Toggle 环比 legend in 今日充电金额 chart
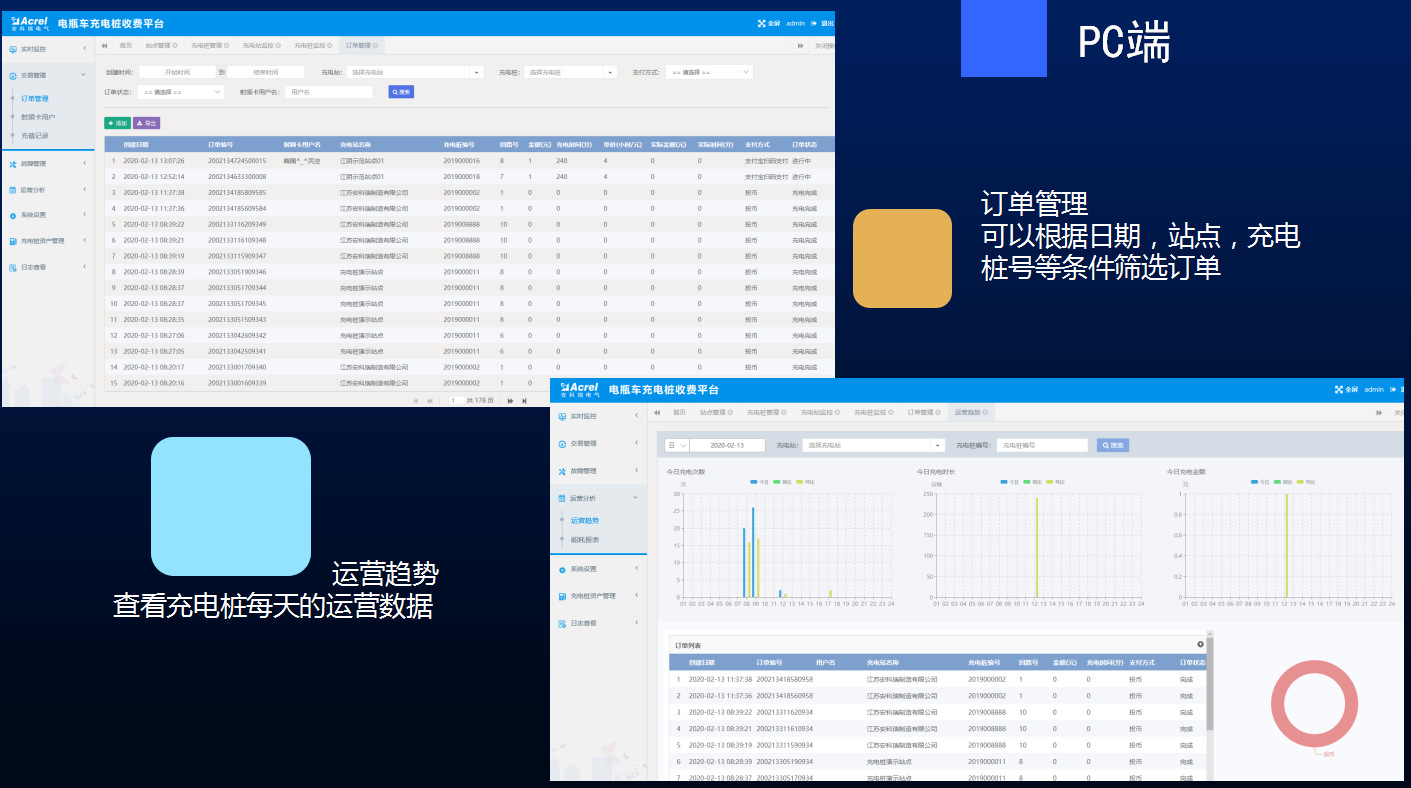Viewport: 1411px width, 788px height. (x=1307, y=482)
